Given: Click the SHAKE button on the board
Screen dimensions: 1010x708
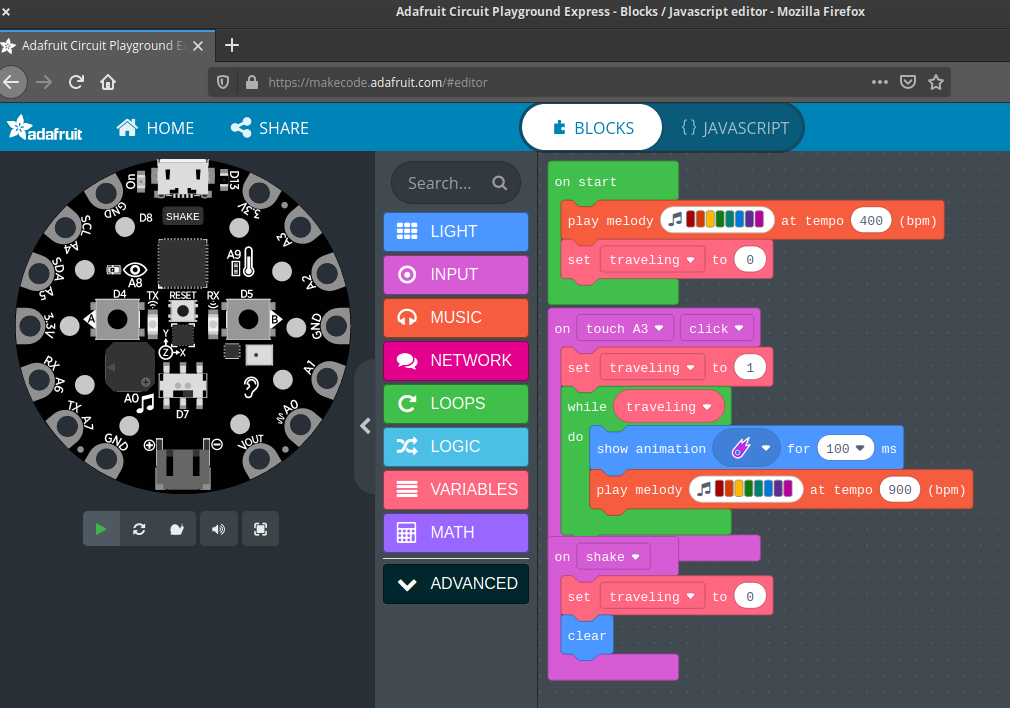Looking at the screenshot, I should coord(182,216).
